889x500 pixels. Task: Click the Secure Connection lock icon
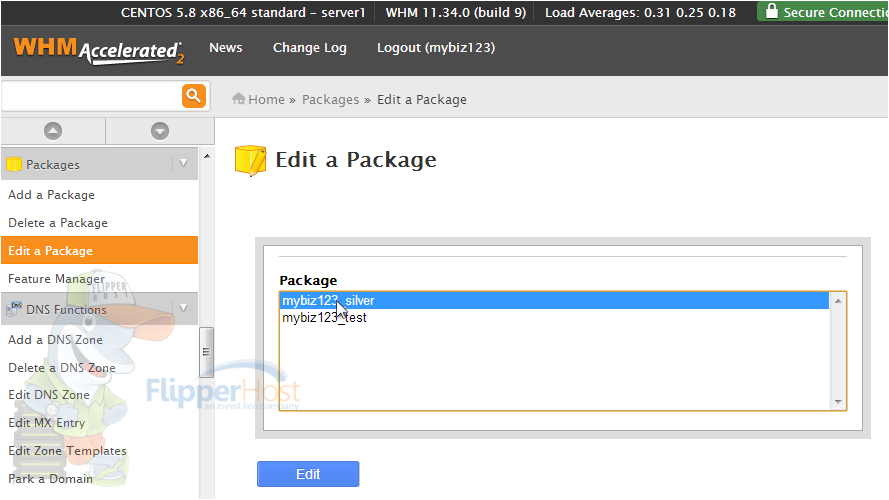click(x=771, y=11)
